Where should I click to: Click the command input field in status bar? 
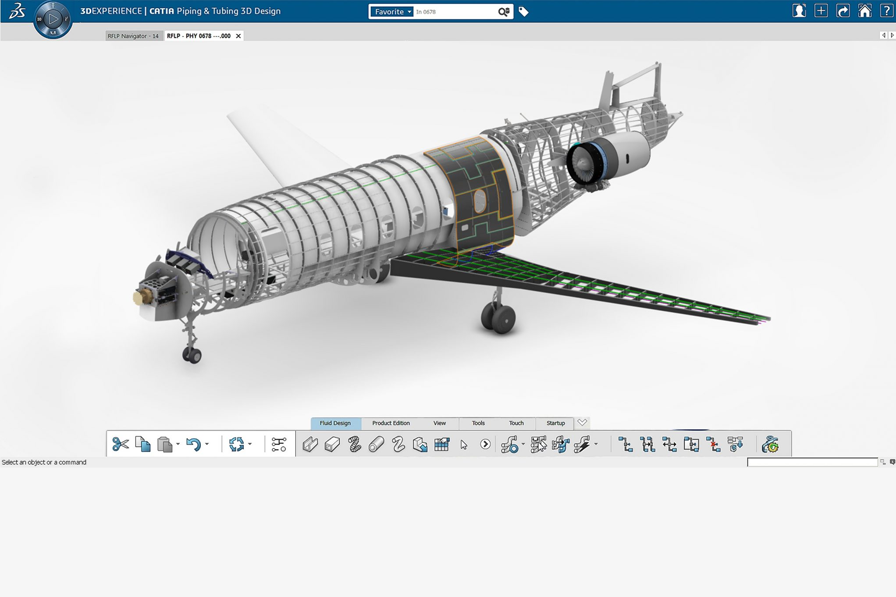[x=811, y=462]
